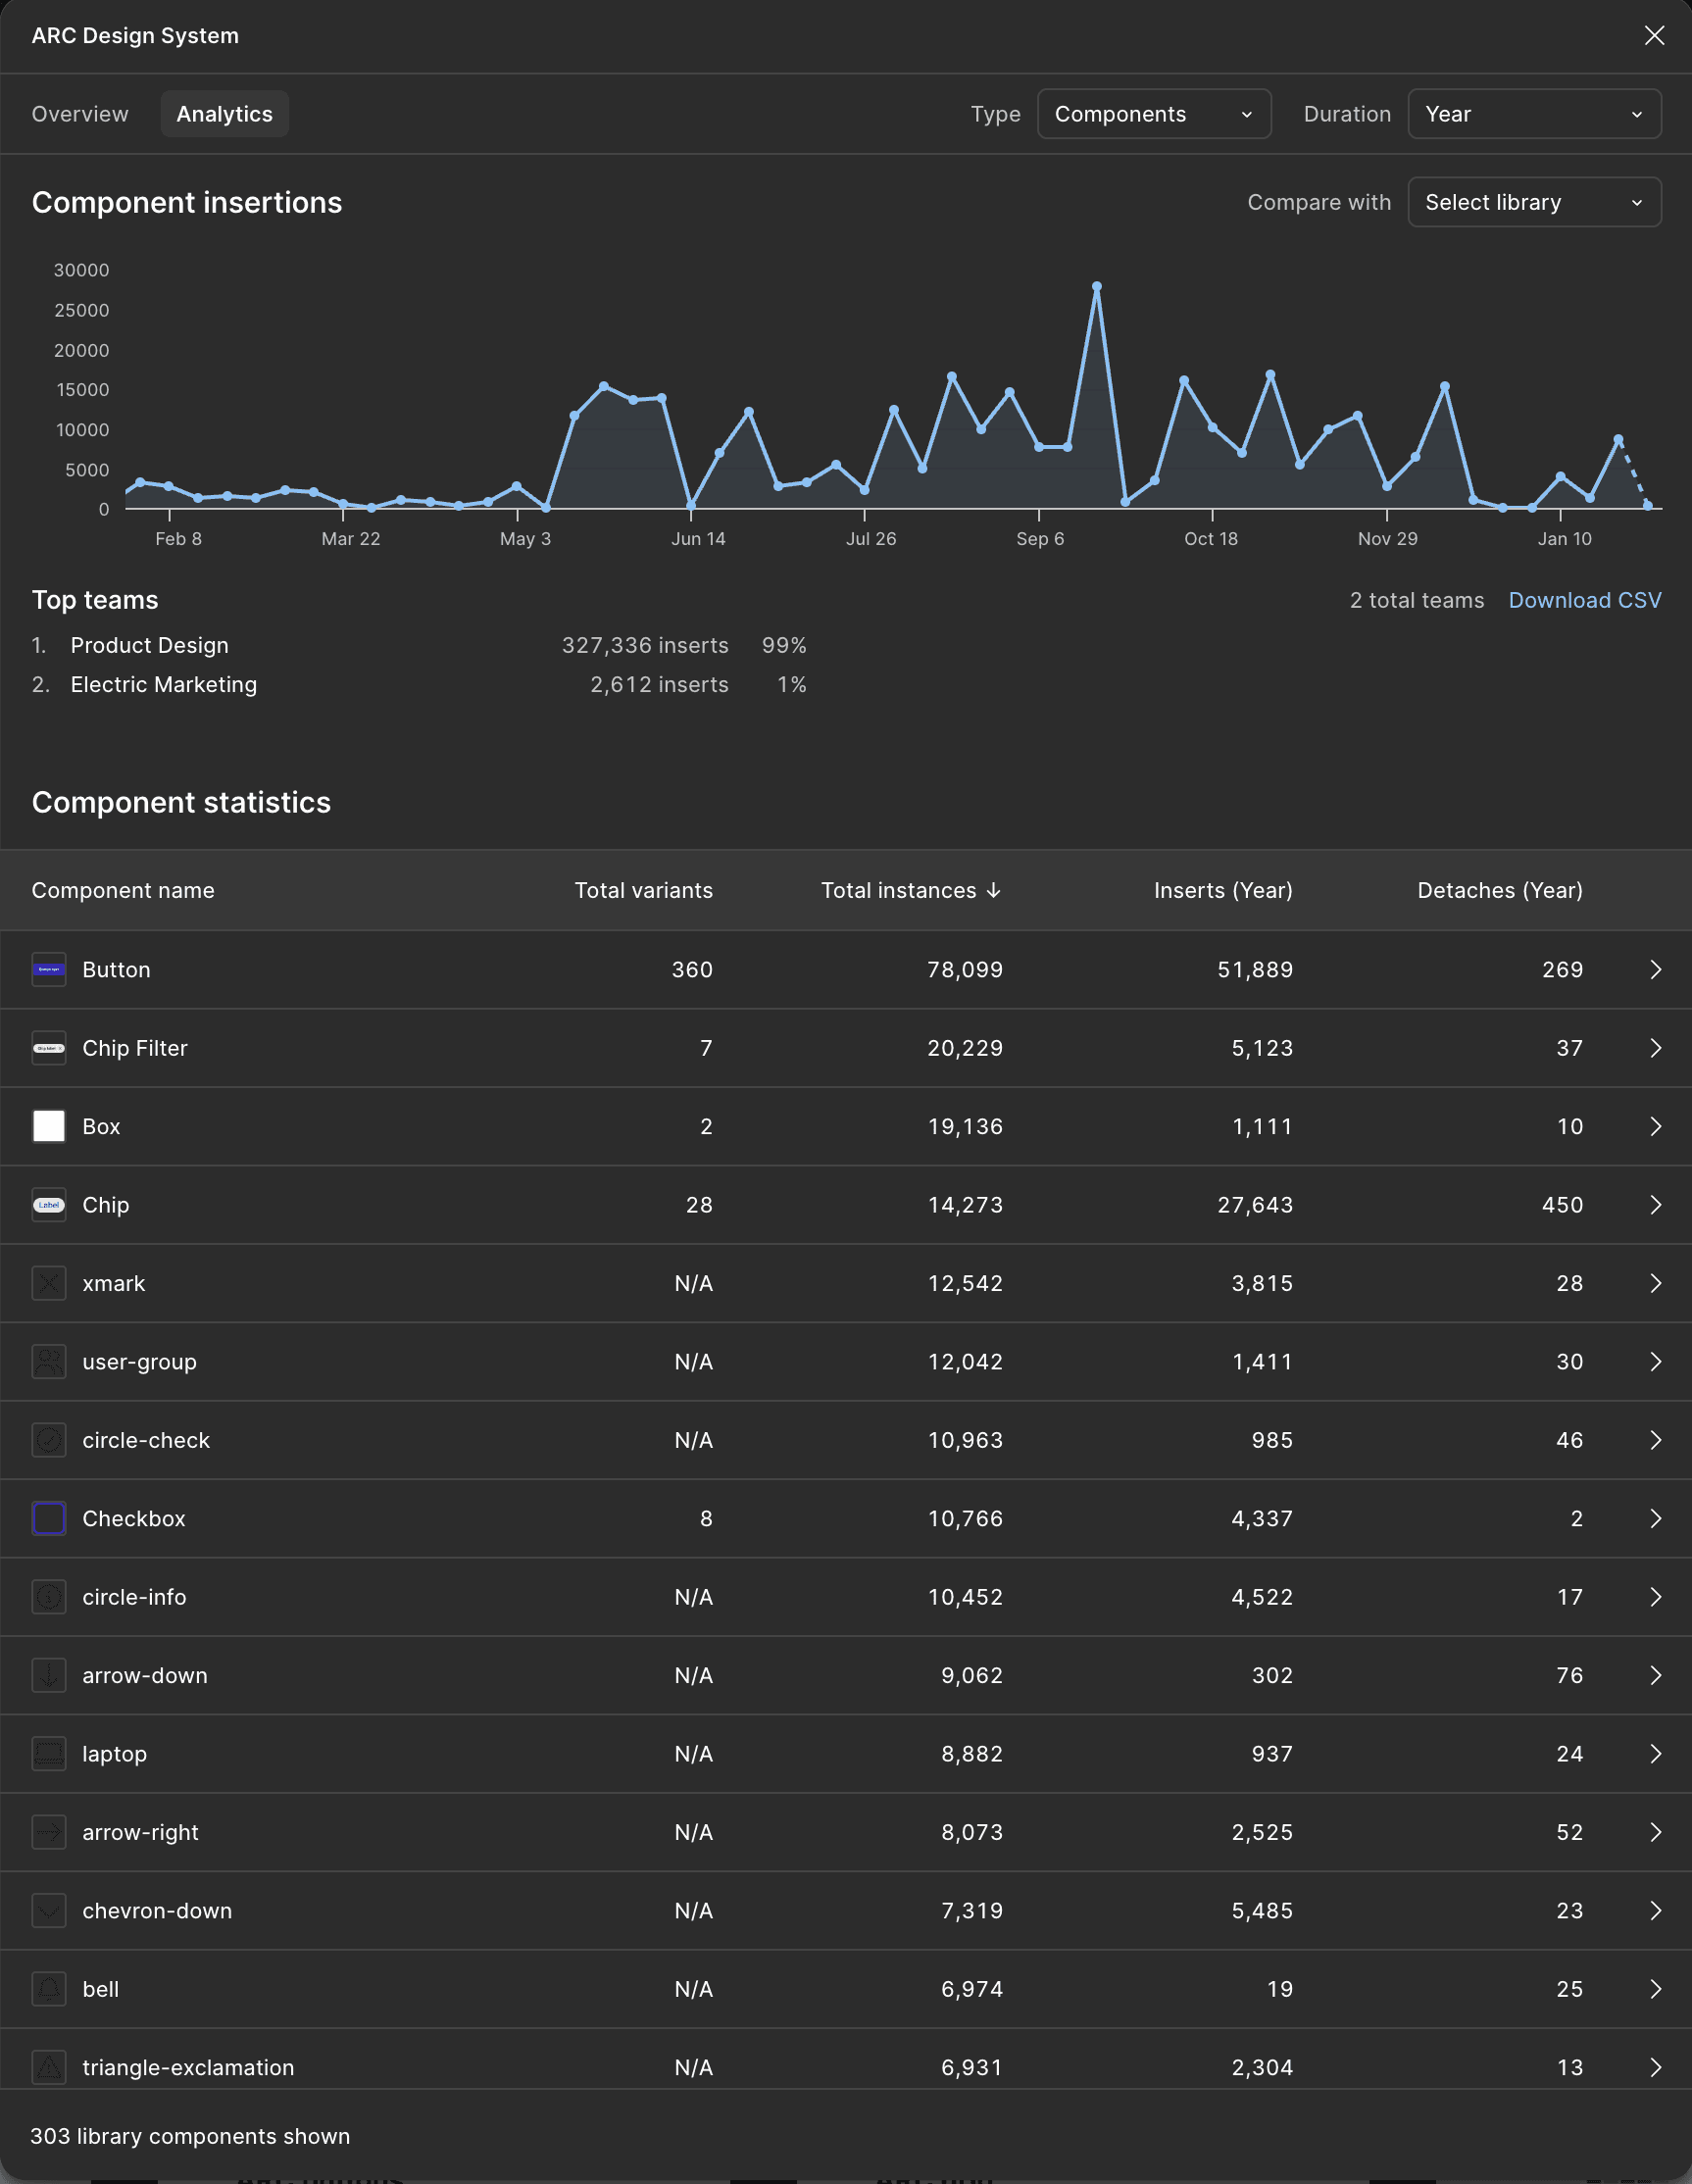Viewport: 1692px width, 2184px height.
Task: Click the Product Design team name
Action: (149, 645)
